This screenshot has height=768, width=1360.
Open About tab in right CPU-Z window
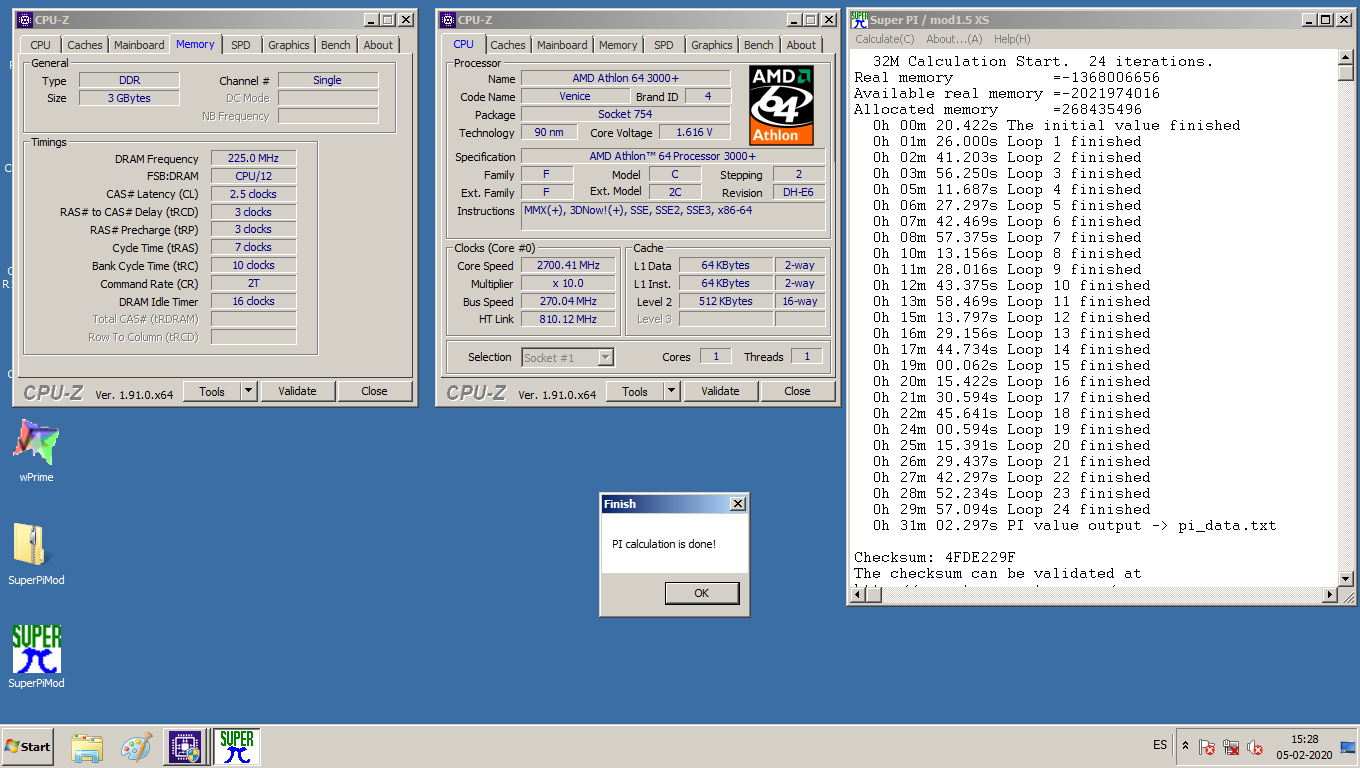[801, 45]
